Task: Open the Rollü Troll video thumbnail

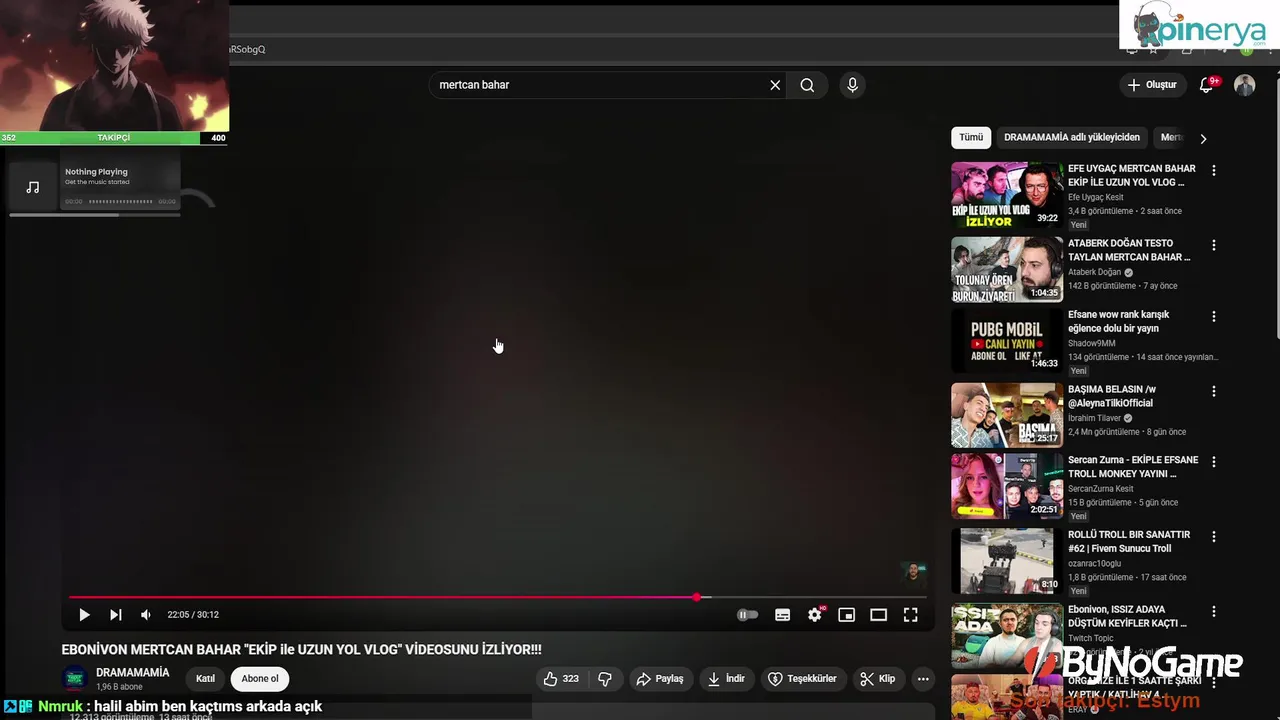Action: pos(1007,561)
